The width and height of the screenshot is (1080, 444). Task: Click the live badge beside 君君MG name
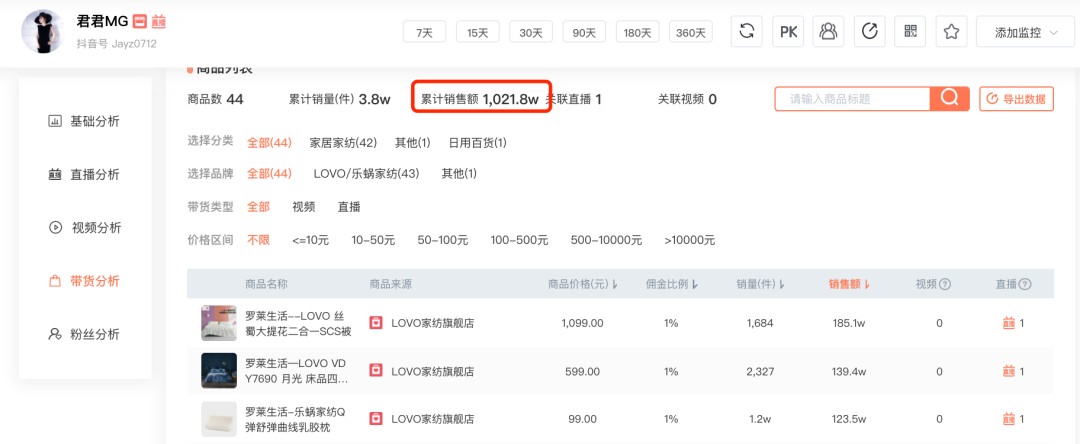tap(159, 22)
